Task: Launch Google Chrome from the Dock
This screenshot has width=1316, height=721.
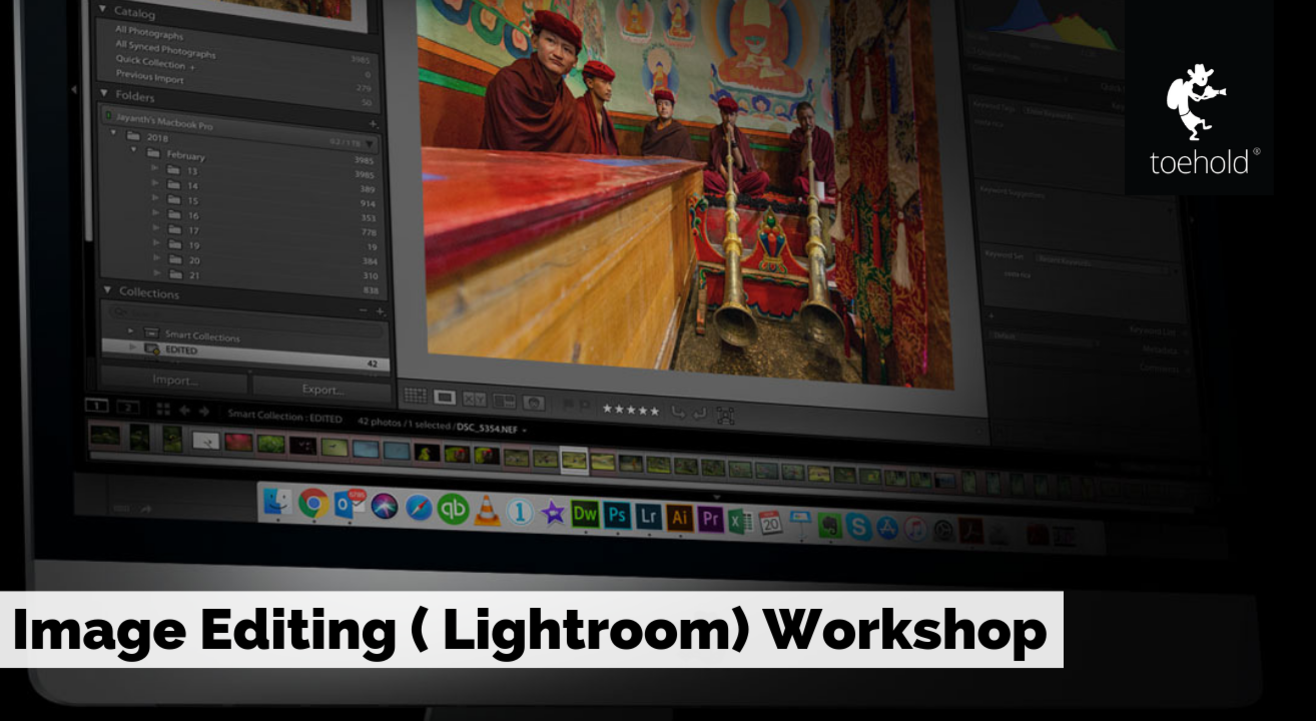Action: coord(314,504)
